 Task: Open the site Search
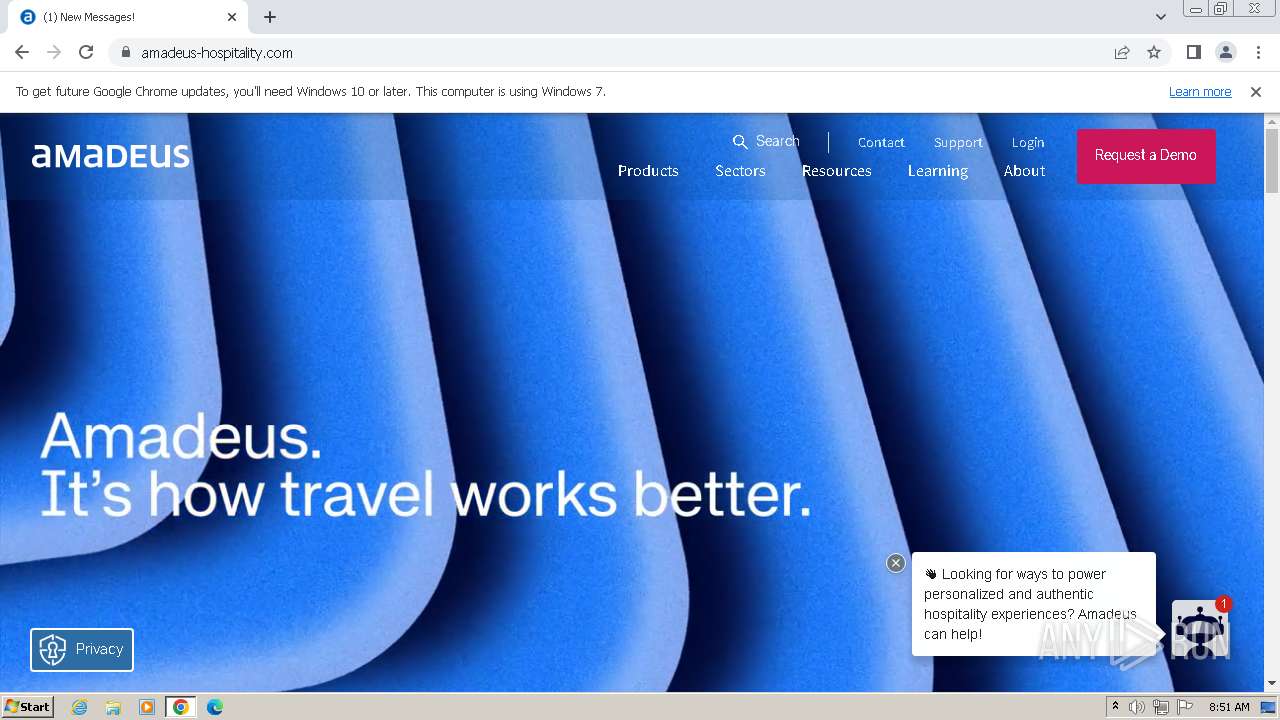(x=766, y=141)
